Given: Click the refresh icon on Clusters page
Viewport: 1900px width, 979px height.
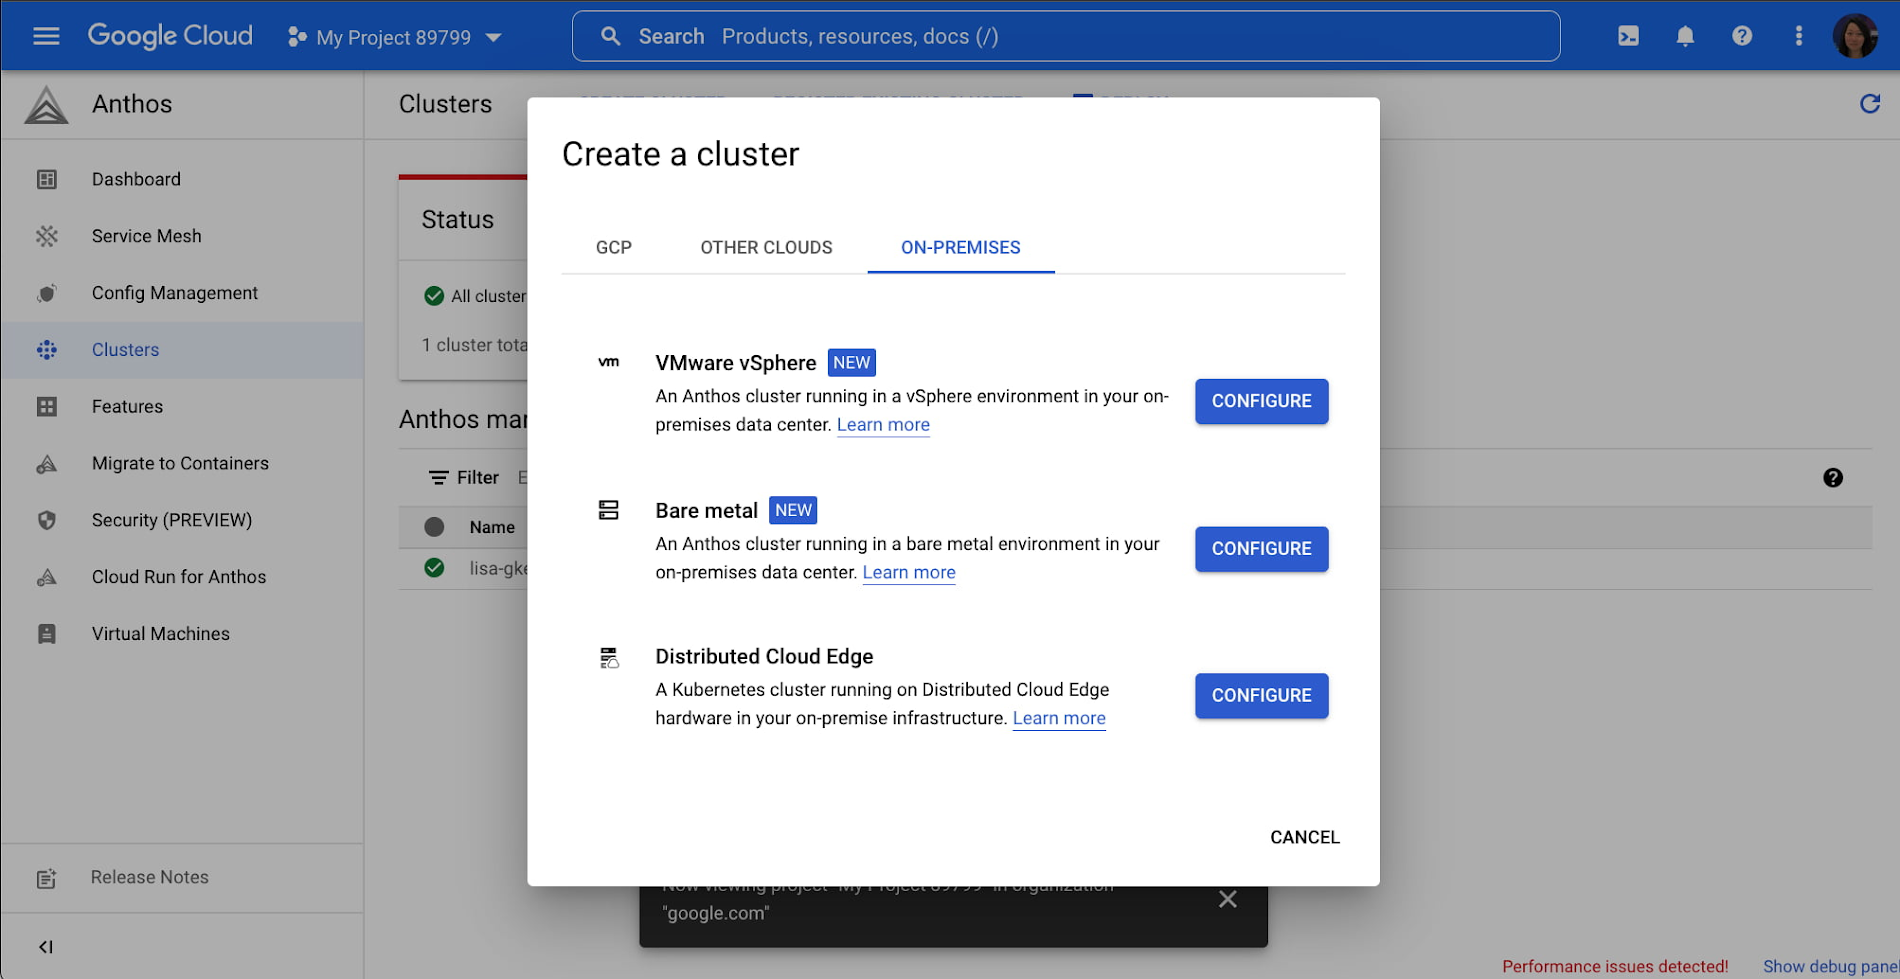Looking at the screenshot, I should [x=1869, y=104].
